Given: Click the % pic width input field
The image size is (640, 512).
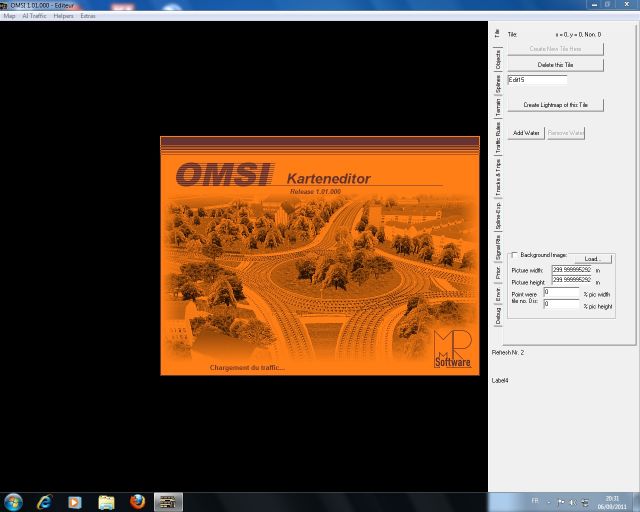Looking at the screenshot, I should 561,292.
